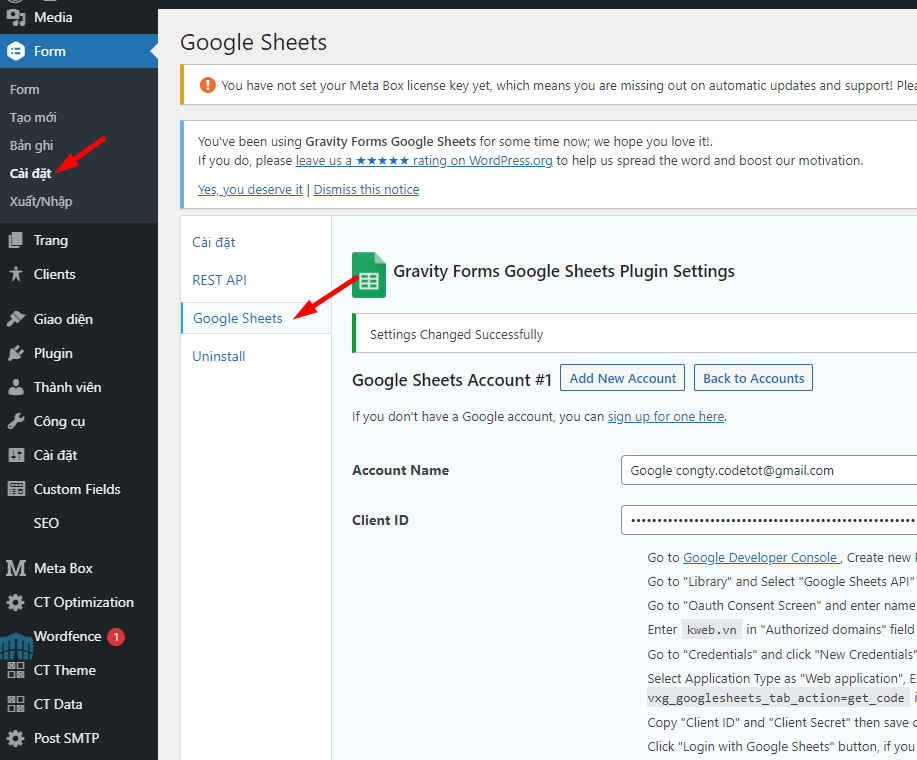Open the Clients menu label

pos(54,274)
